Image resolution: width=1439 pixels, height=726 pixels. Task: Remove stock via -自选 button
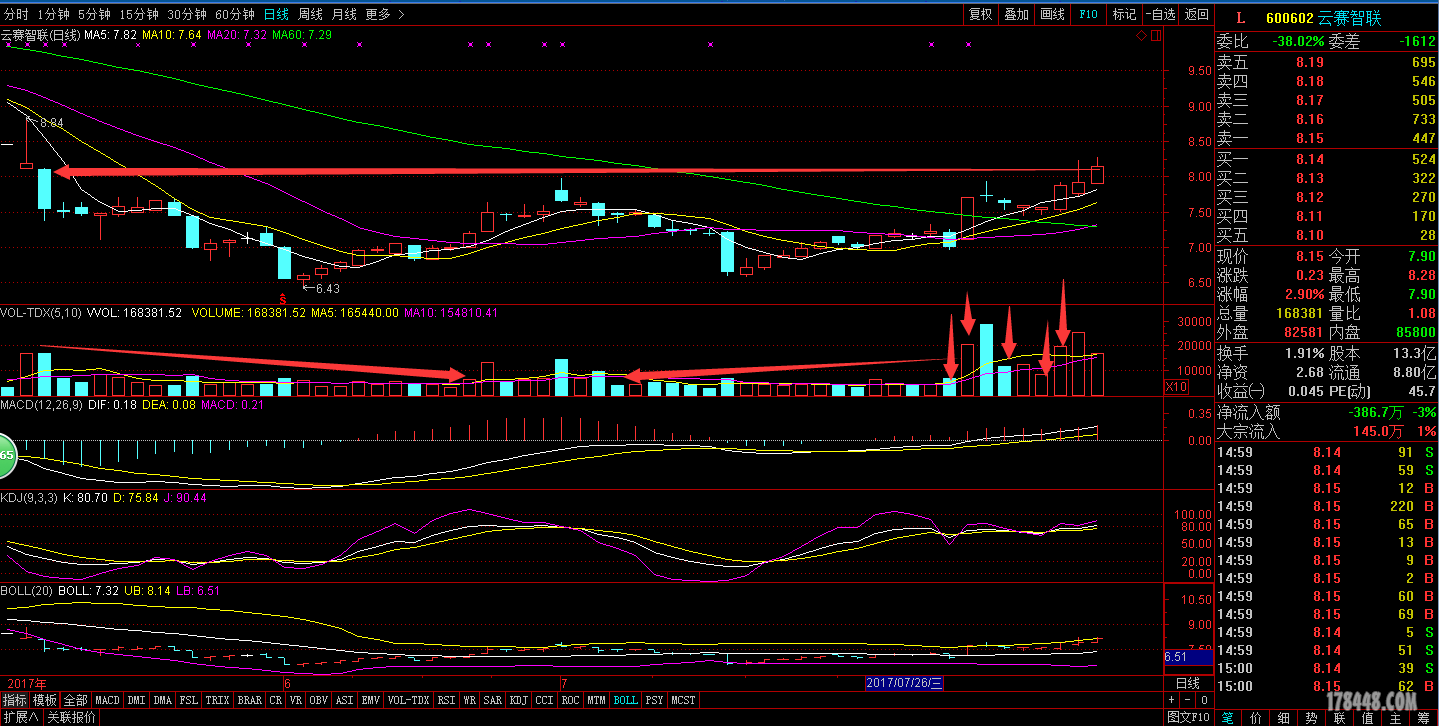pyautogui.click(x=1161, y=14)
